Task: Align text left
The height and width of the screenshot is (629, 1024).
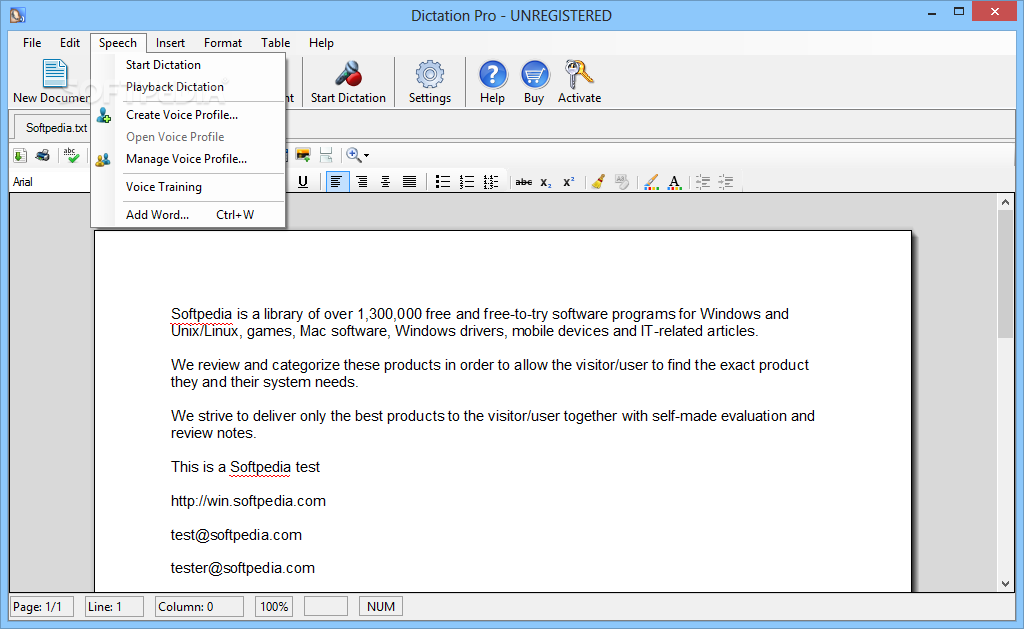Action: click(x=337, y=182)
